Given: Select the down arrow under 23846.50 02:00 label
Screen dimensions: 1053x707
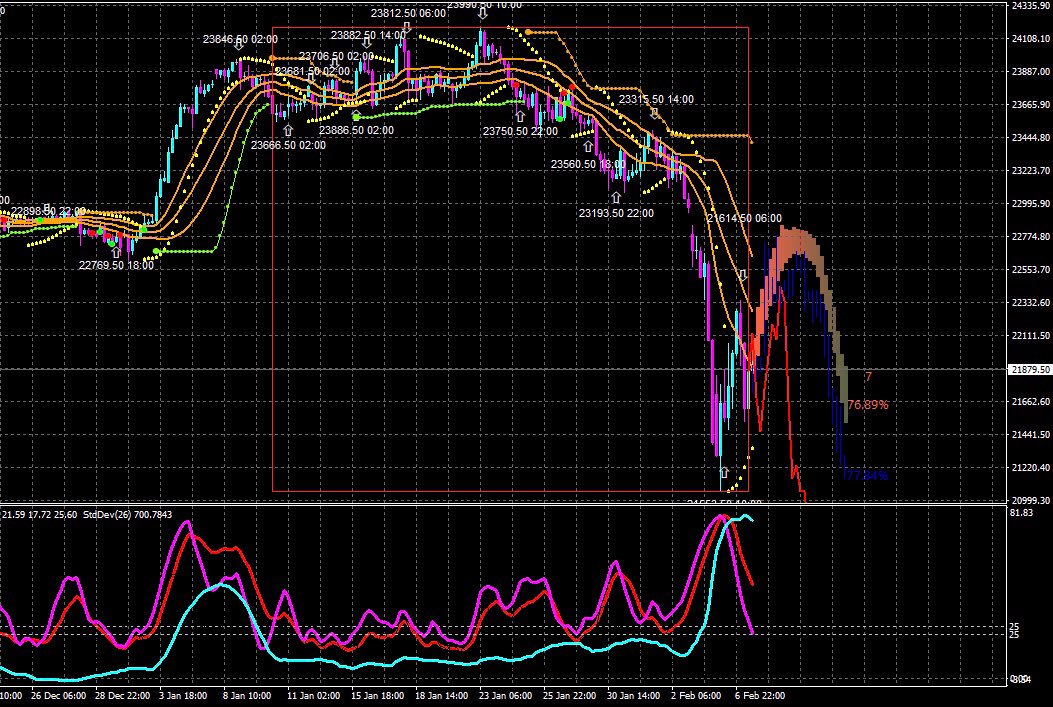Looking at the screenshot, I should [238, 44].
